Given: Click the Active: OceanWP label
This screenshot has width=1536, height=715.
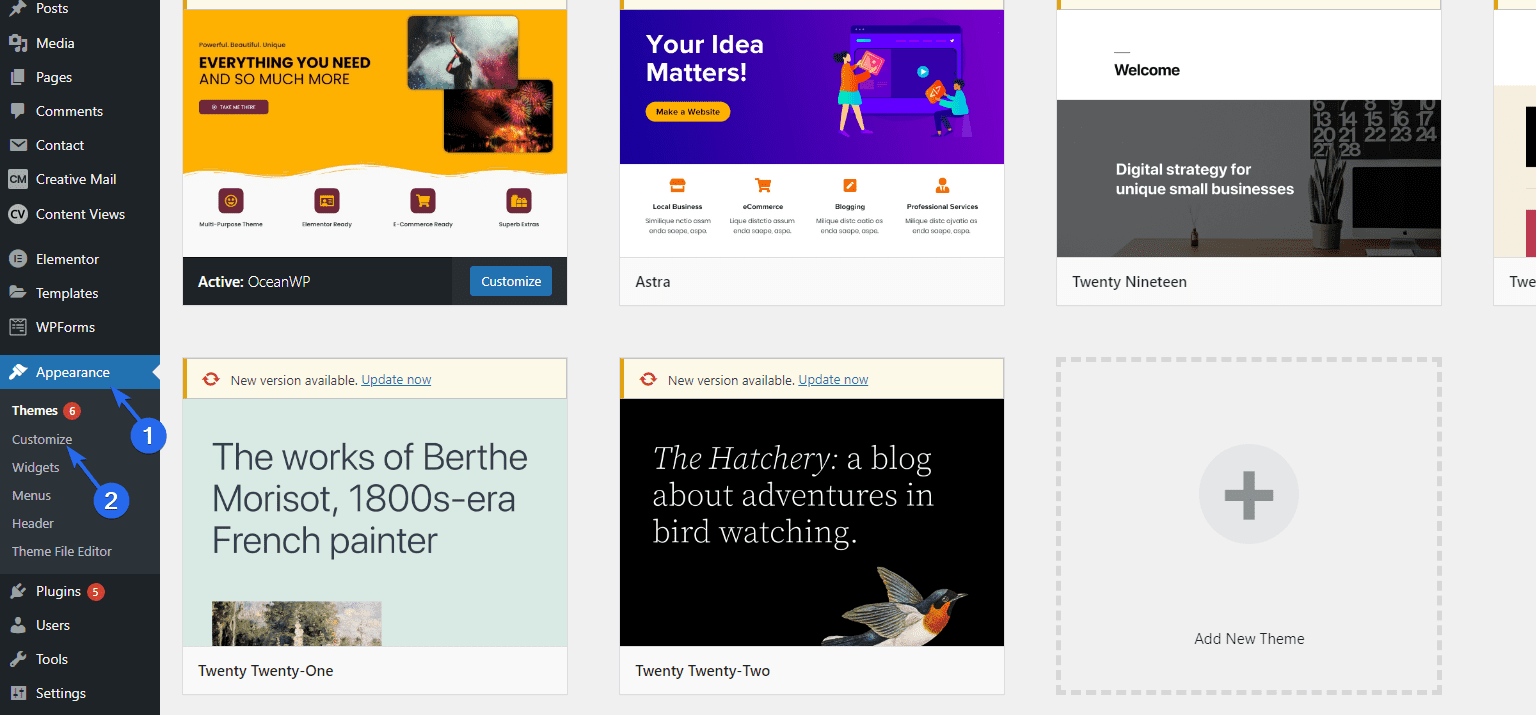Looking at the screenshot, I should click(254, 282).
